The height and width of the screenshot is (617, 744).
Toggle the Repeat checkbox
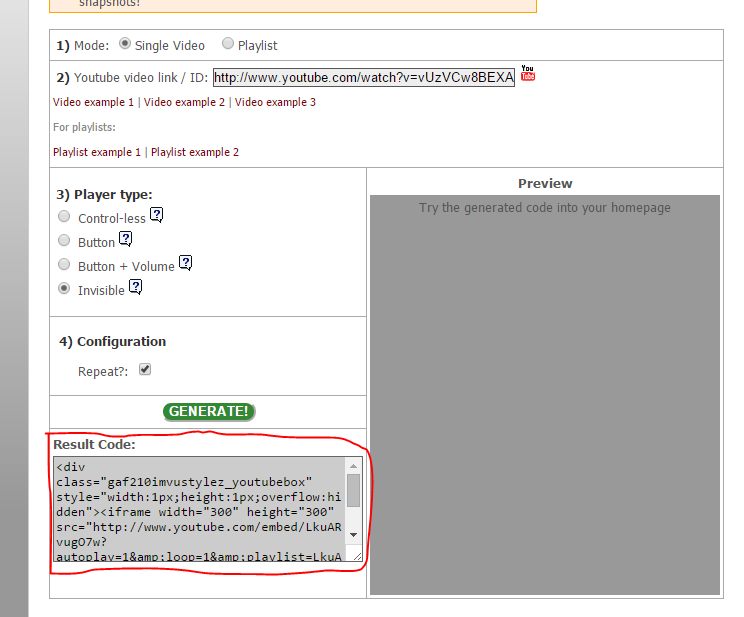(x=145, y=369)
